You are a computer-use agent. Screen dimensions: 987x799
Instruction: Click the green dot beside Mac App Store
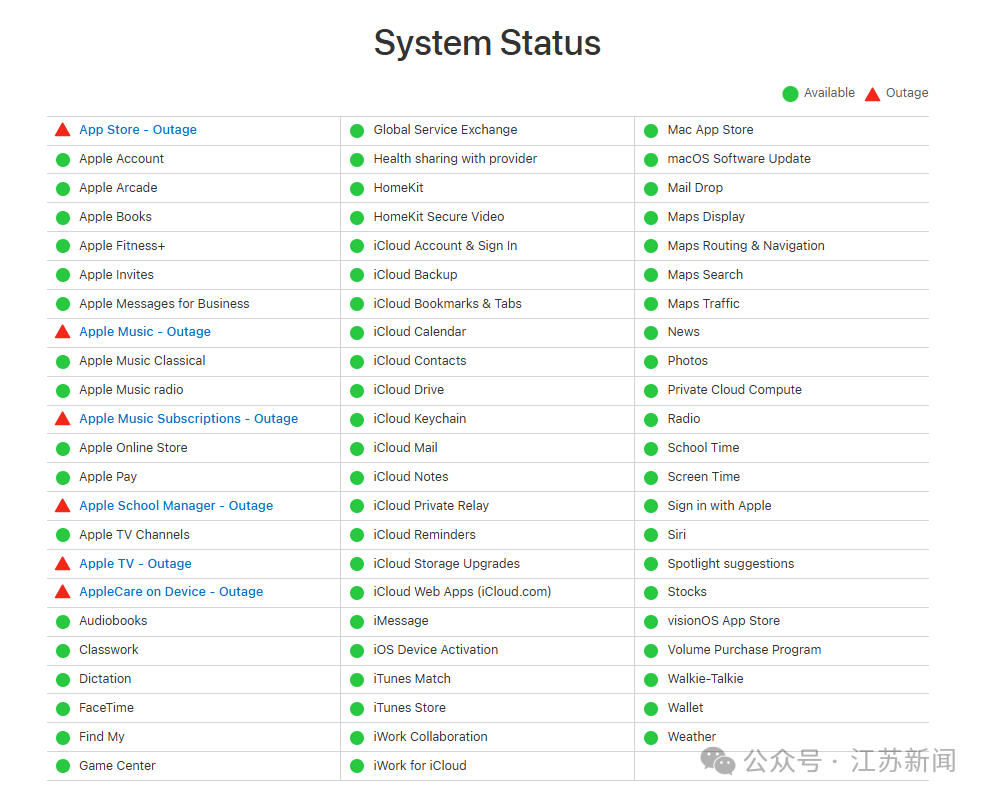coord(651,131)
